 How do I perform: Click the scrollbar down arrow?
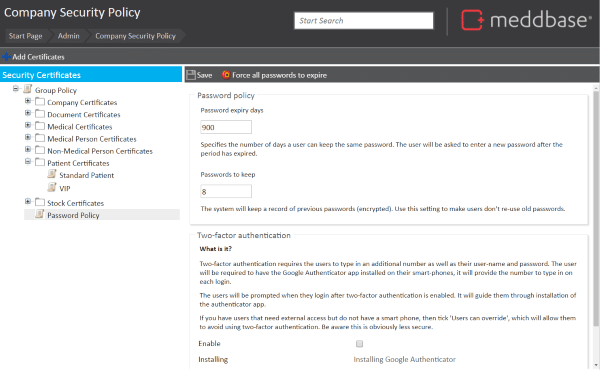596,365
